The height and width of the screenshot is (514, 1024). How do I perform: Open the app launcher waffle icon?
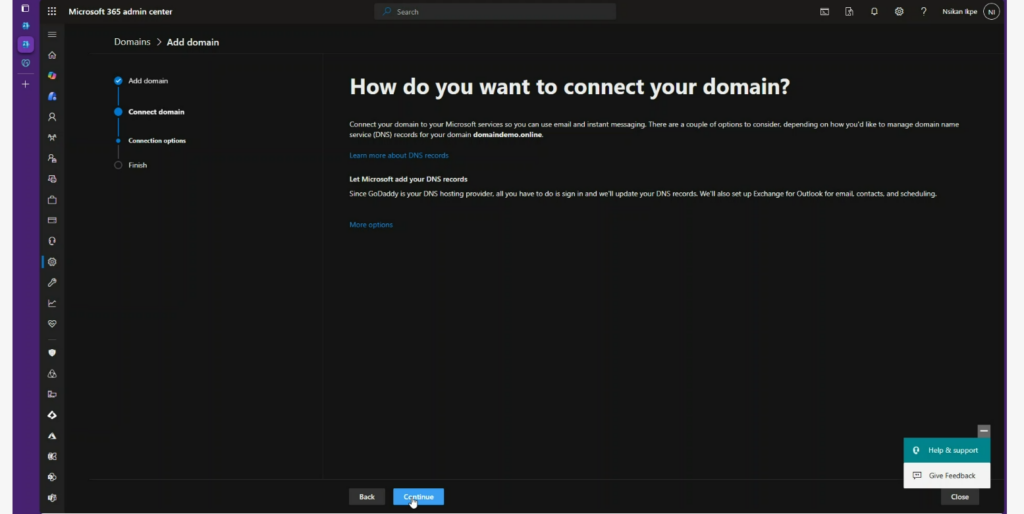coord(52,12)
